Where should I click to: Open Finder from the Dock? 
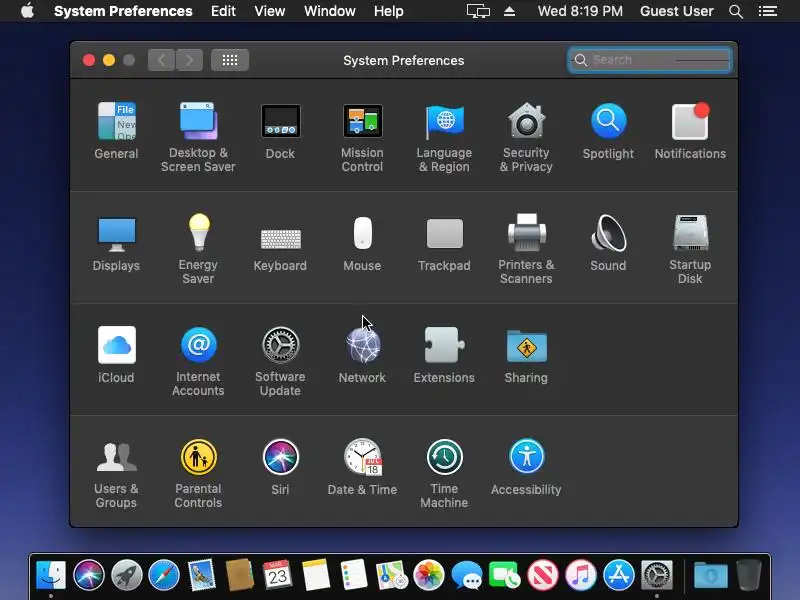[51, 575]
